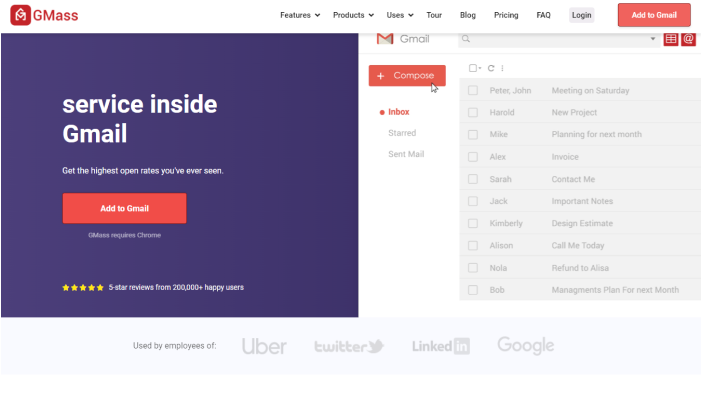Click the Gmail wordmark text
Screen dimensions: 701x400
coord(414,39)
